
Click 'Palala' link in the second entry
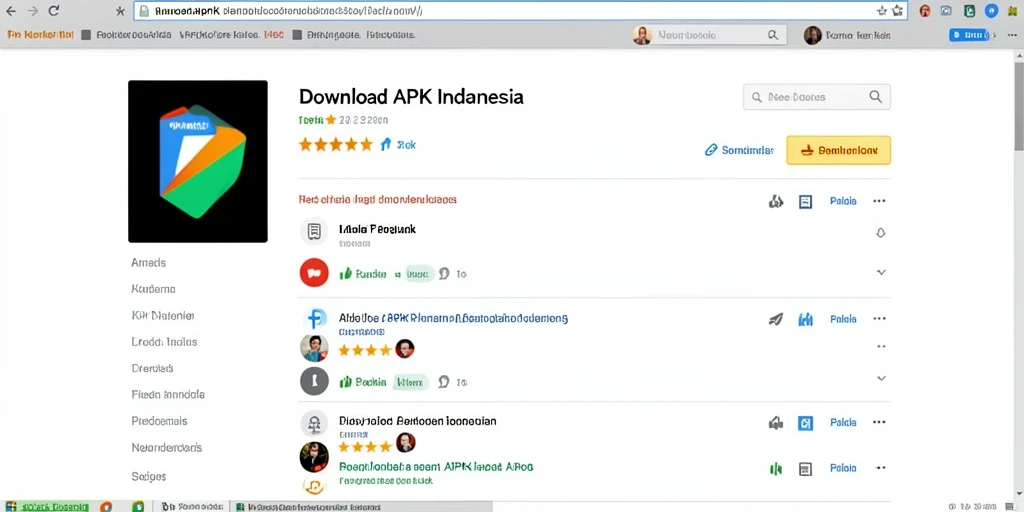tap(843, 319)
